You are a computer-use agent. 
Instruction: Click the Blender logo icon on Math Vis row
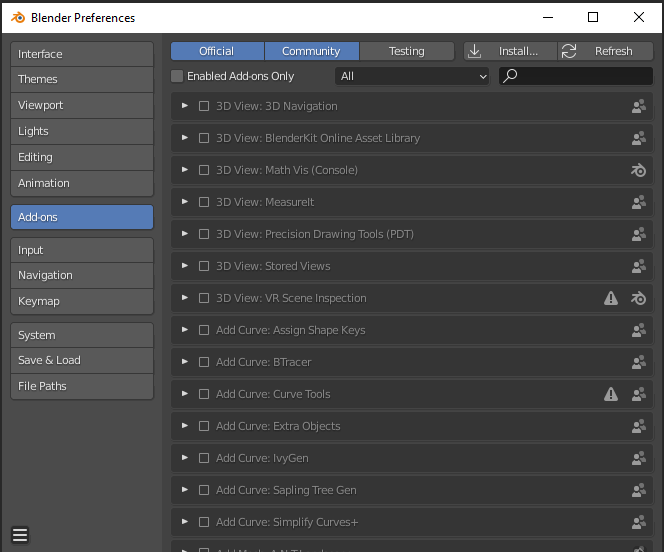[x=639, y=170]
